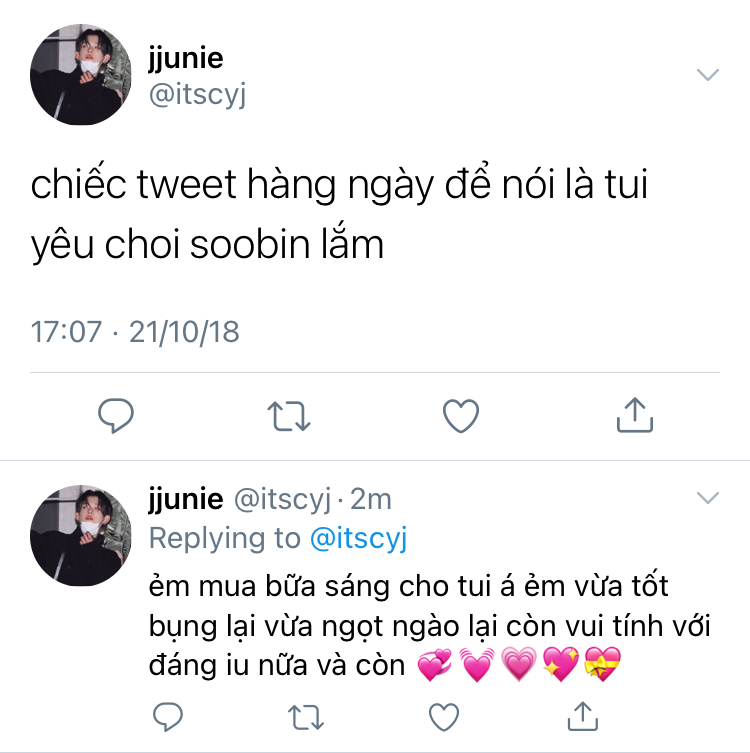Open jjunie profile picture on main tweet

coord(81,74)
